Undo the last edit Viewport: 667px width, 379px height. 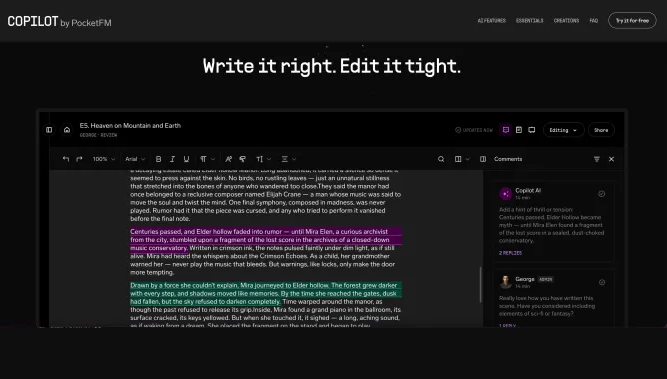pos(66,159)
